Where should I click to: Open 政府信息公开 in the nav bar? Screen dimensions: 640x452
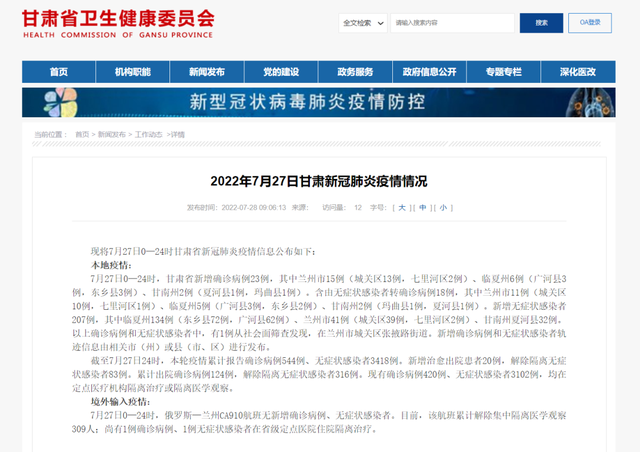[430, 72]
